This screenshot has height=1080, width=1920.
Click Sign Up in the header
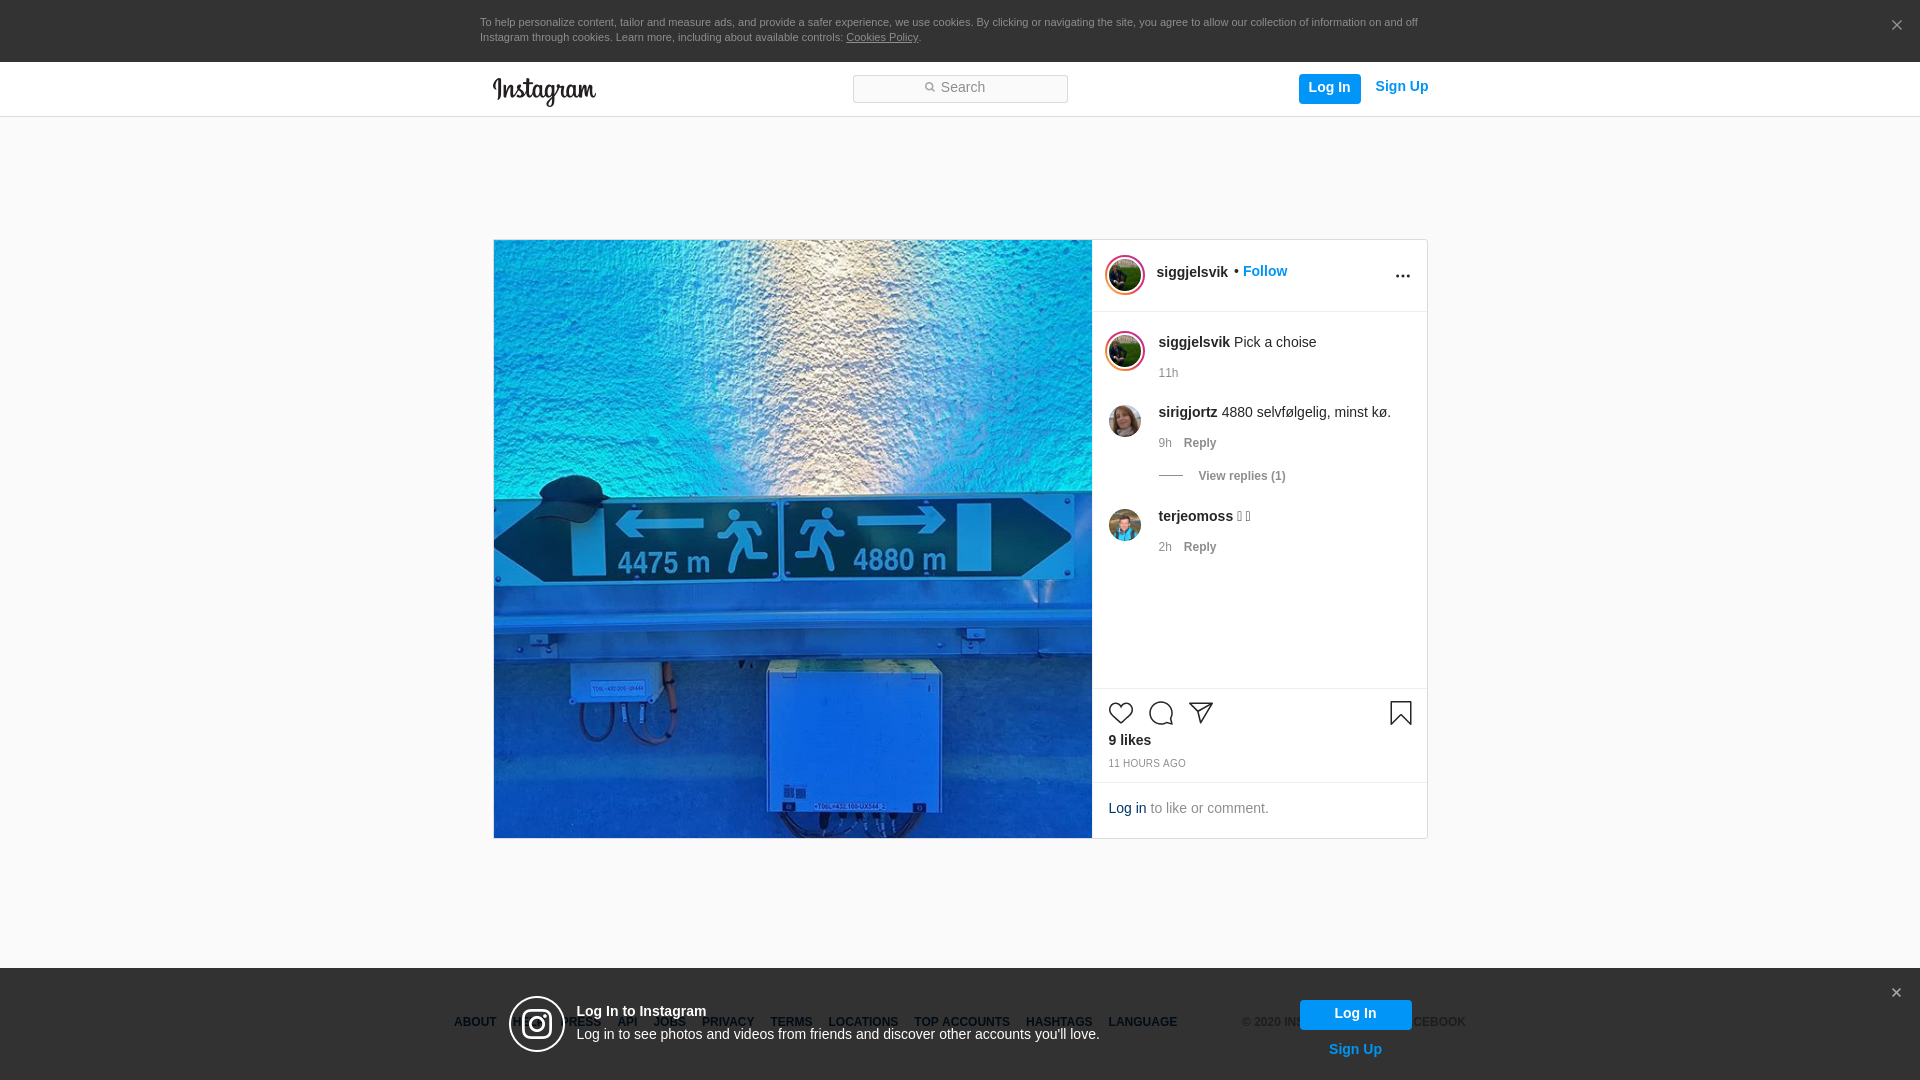(1401, 86)
